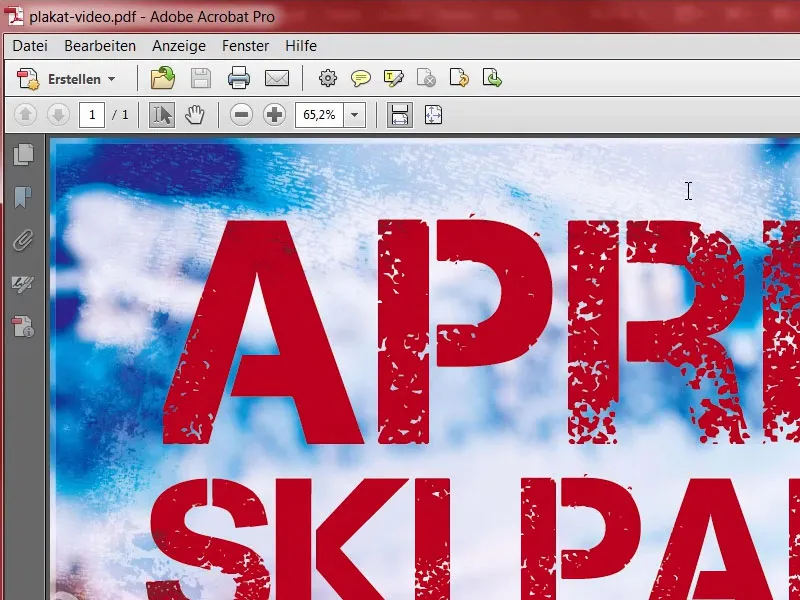The width and height of the screenshot is (800, 600).
Task: Click the page with green arrow icon
Action: 492,79
